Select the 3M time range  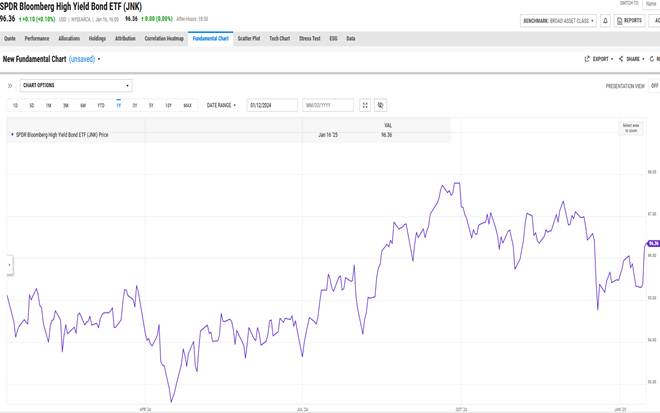coord(66,105)
